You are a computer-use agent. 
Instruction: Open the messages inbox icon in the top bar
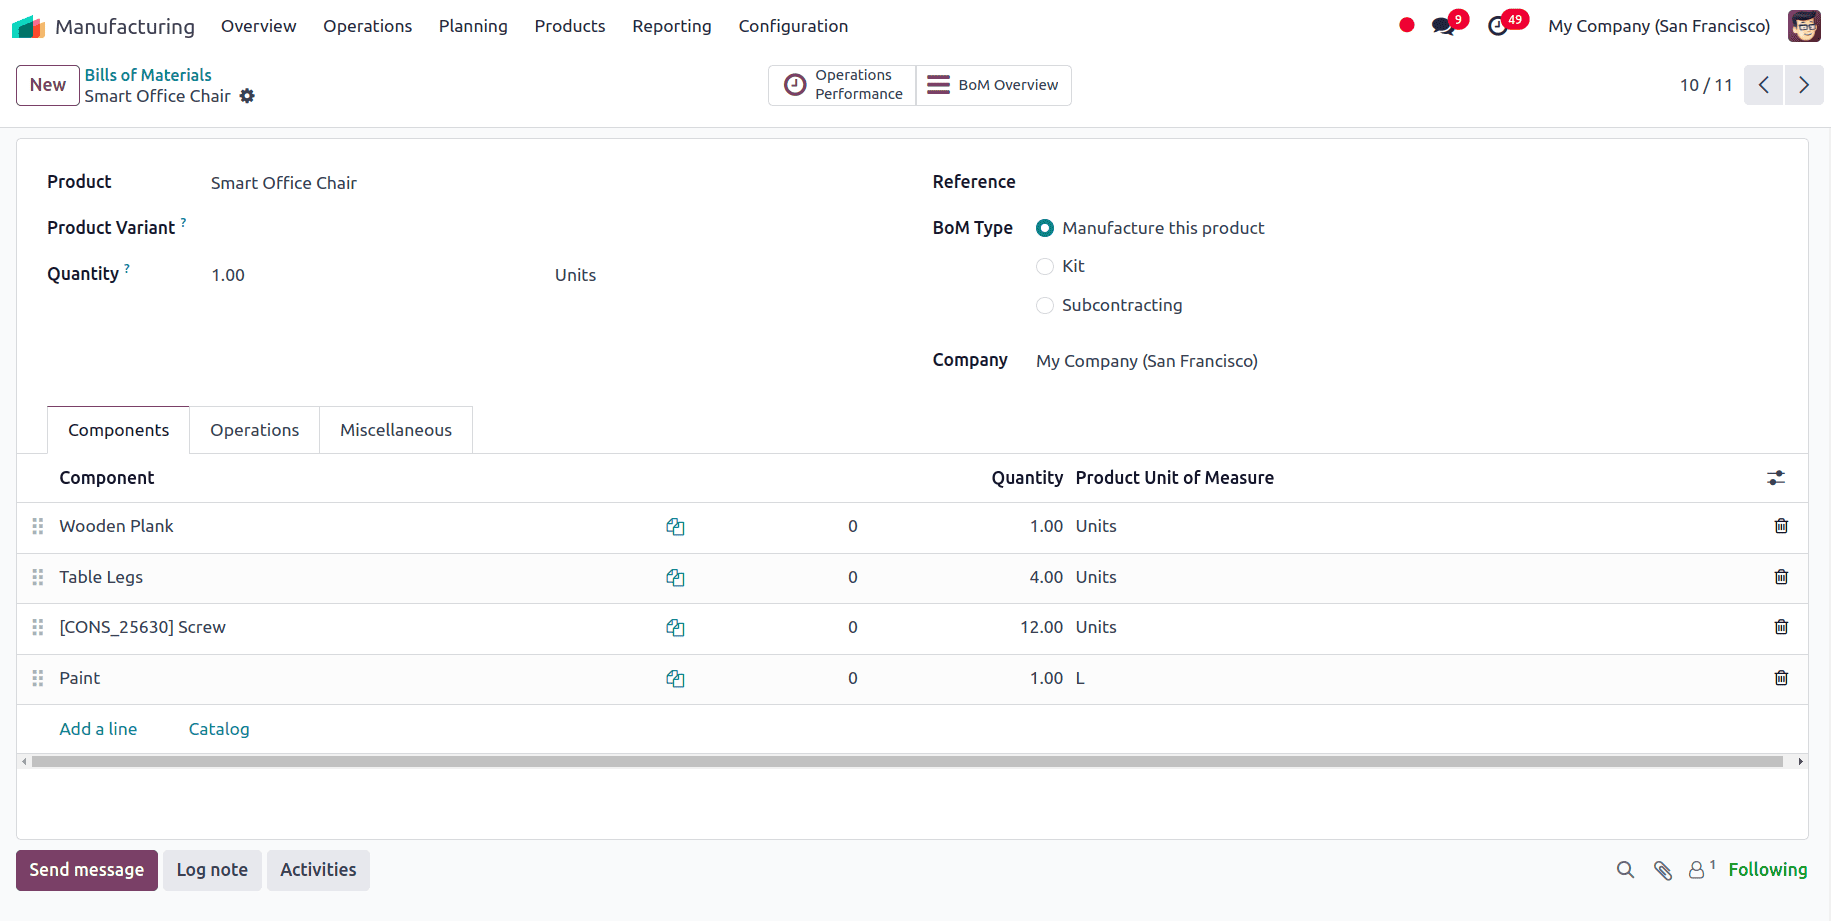click(x=1443, y=25)
